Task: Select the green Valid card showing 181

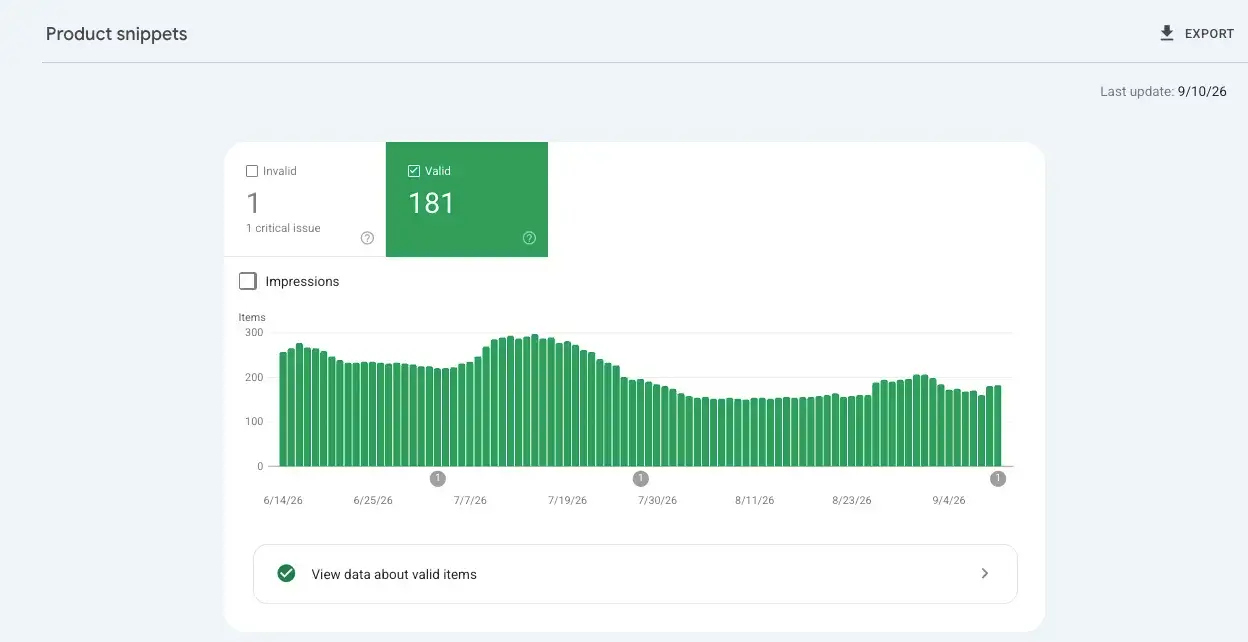Action: pyautogui.click(x=467, y=199)
